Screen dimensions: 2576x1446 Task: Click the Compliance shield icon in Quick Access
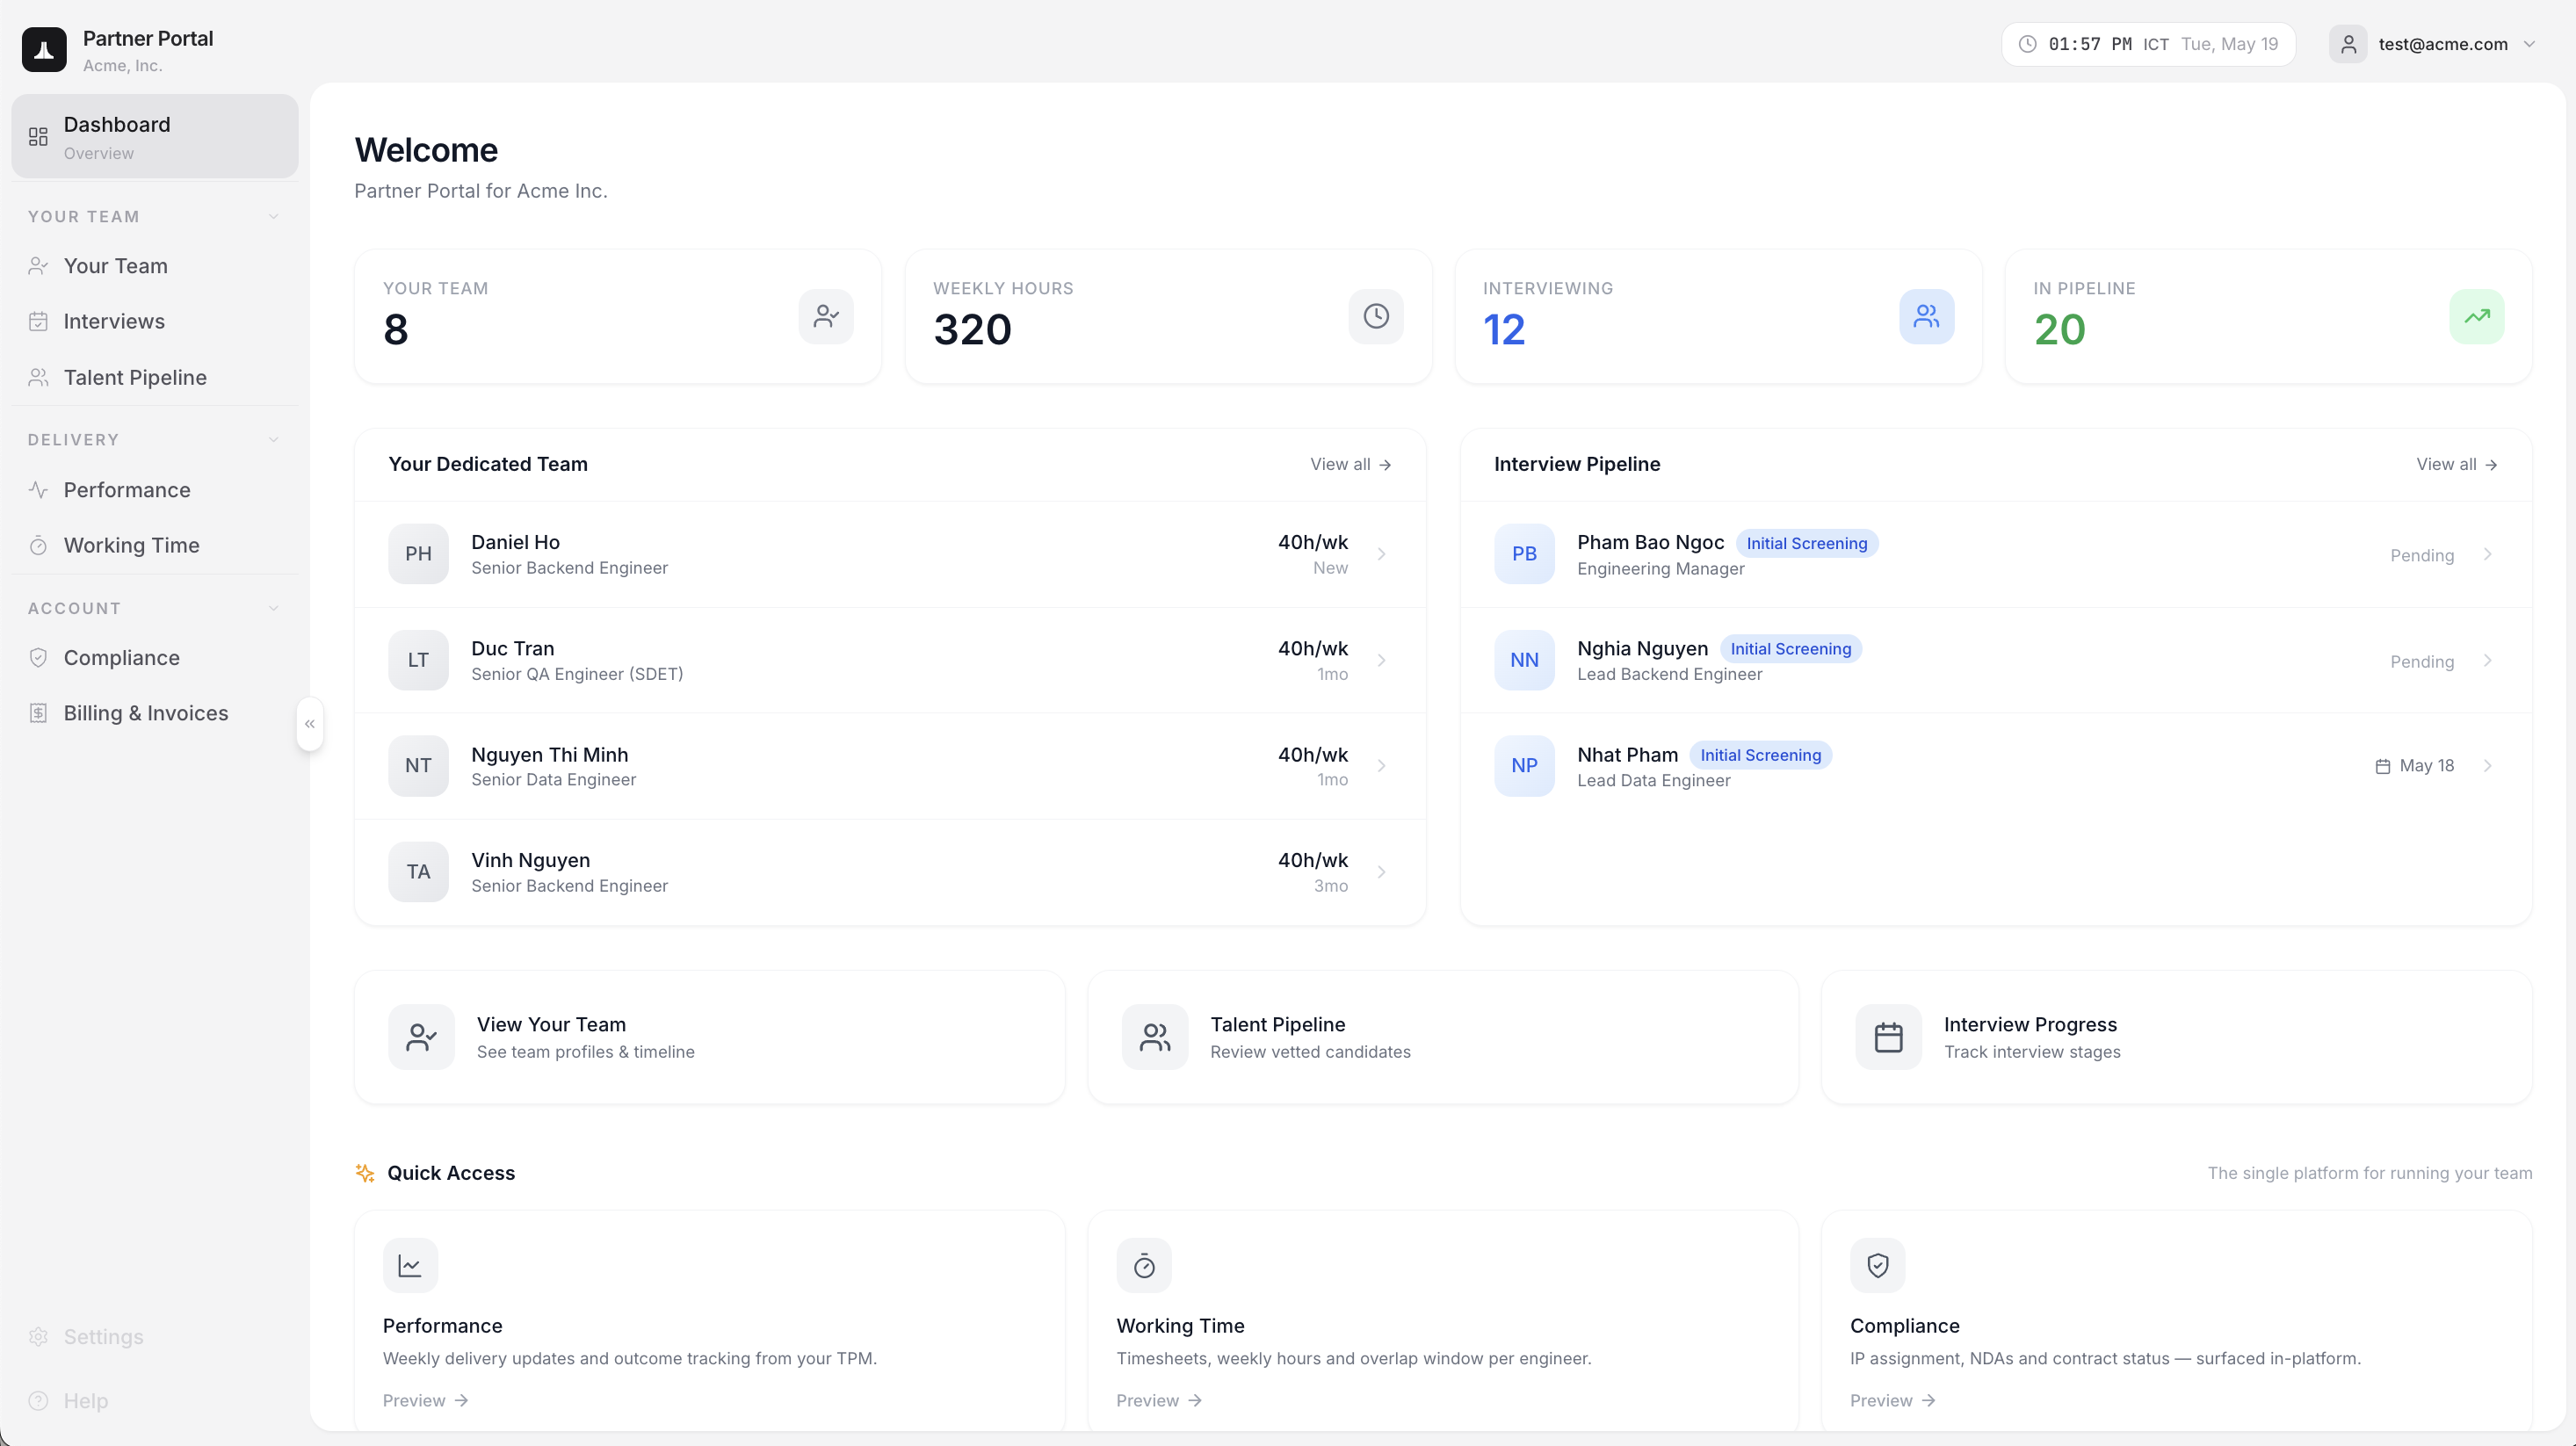(1877, 1266)
